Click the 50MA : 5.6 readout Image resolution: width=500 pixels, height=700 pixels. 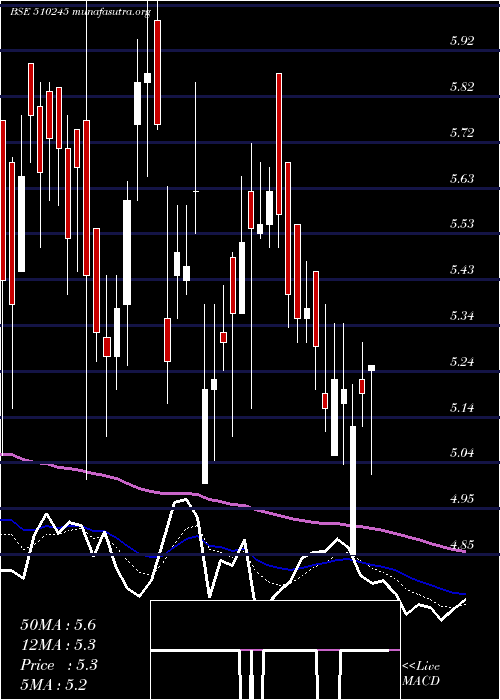[58, 625]
